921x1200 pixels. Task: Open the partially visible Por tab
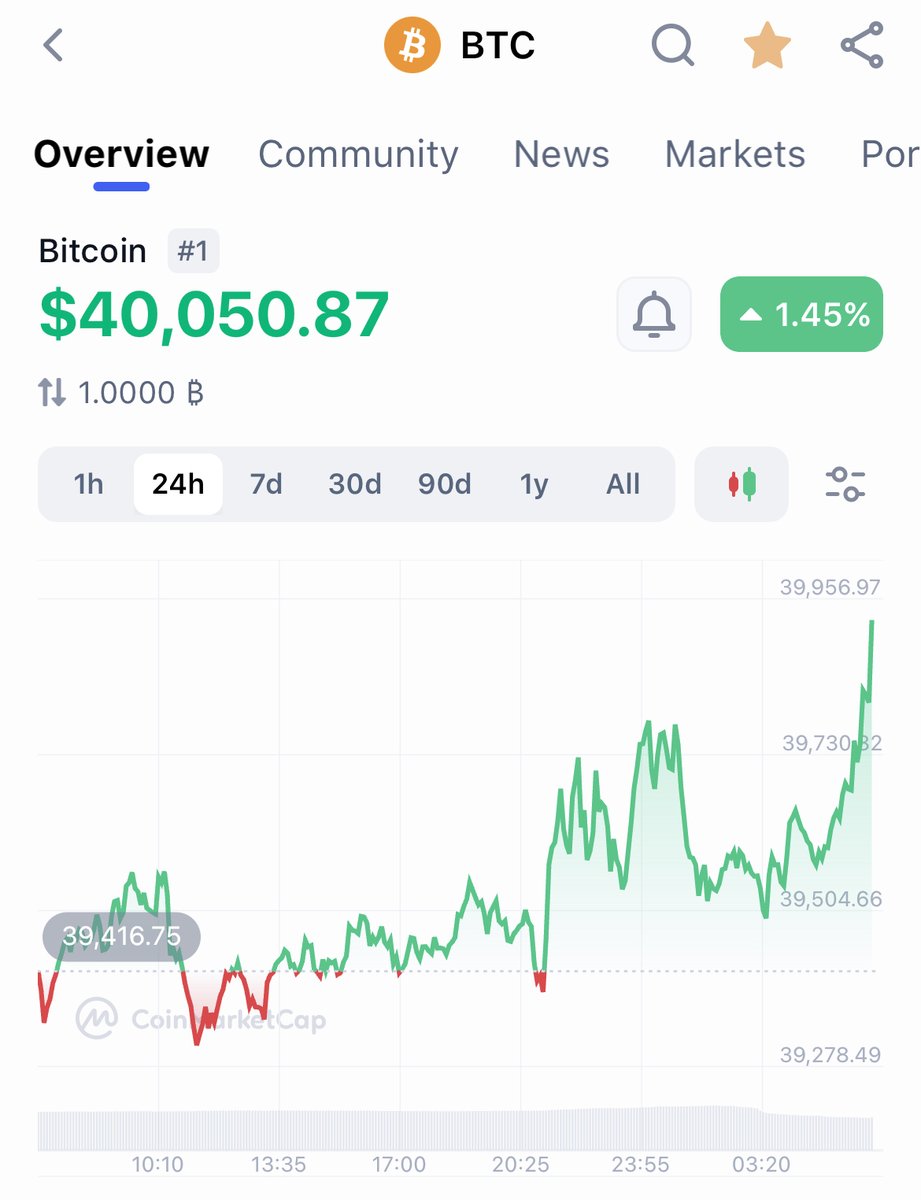click(889, 154)
